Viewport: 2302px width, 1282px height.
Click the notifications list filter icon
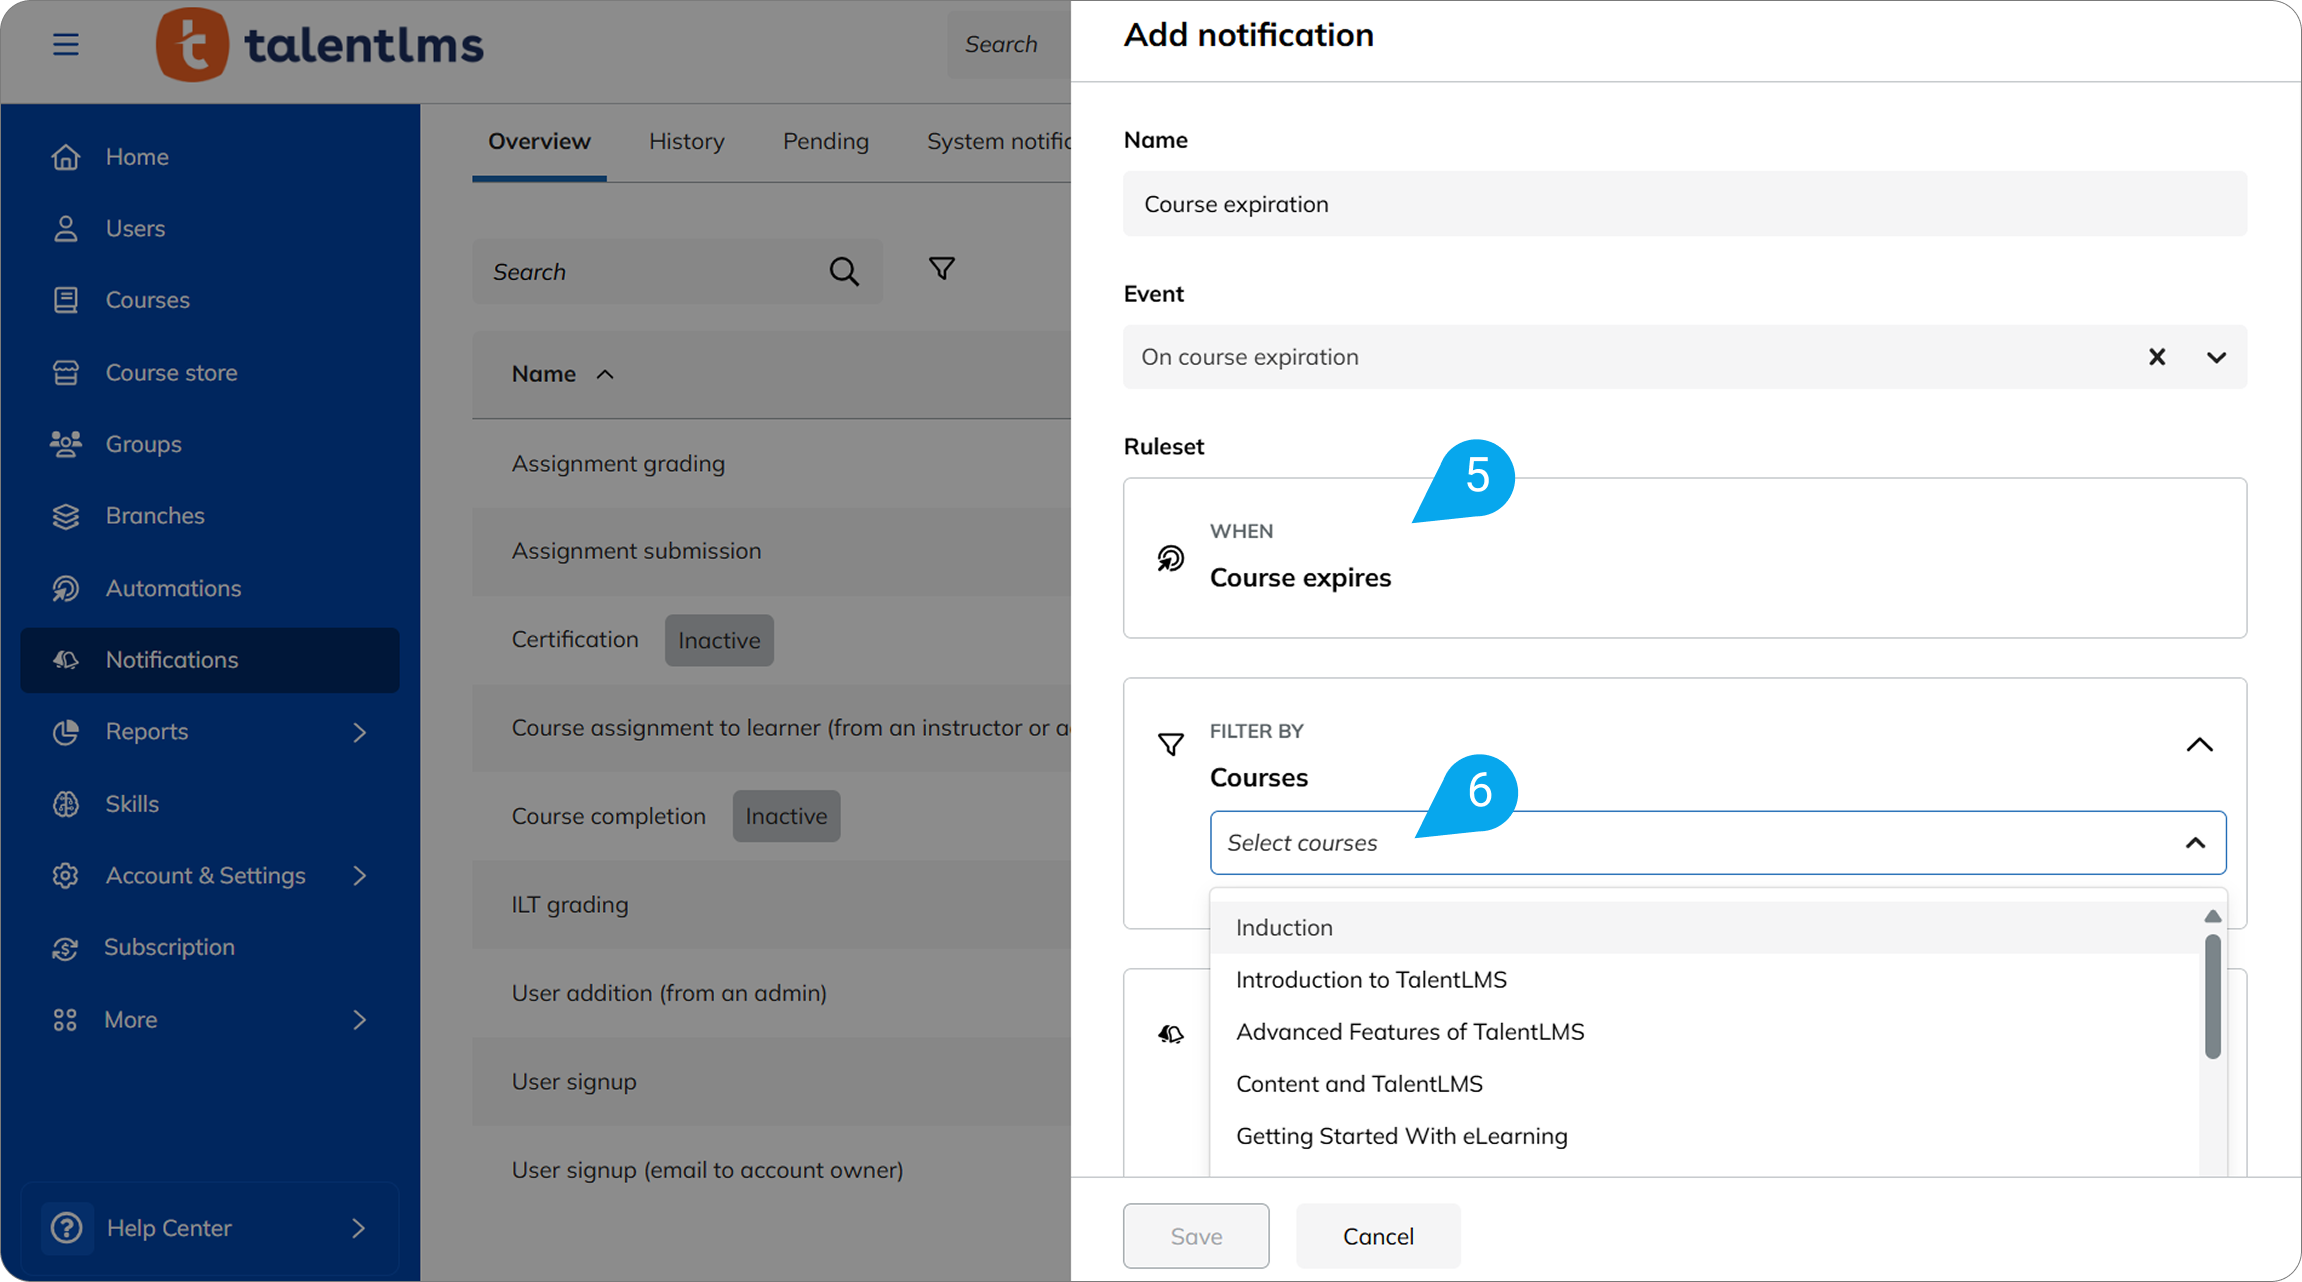pos(941,269)
